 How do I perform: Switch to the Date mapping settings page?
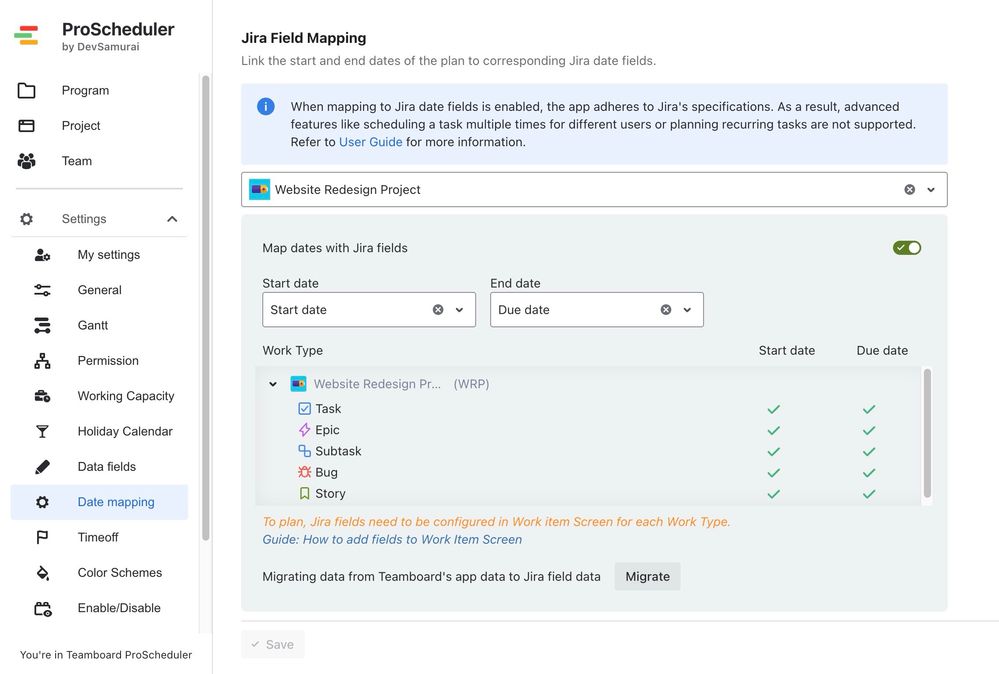[x=99, y=501]
